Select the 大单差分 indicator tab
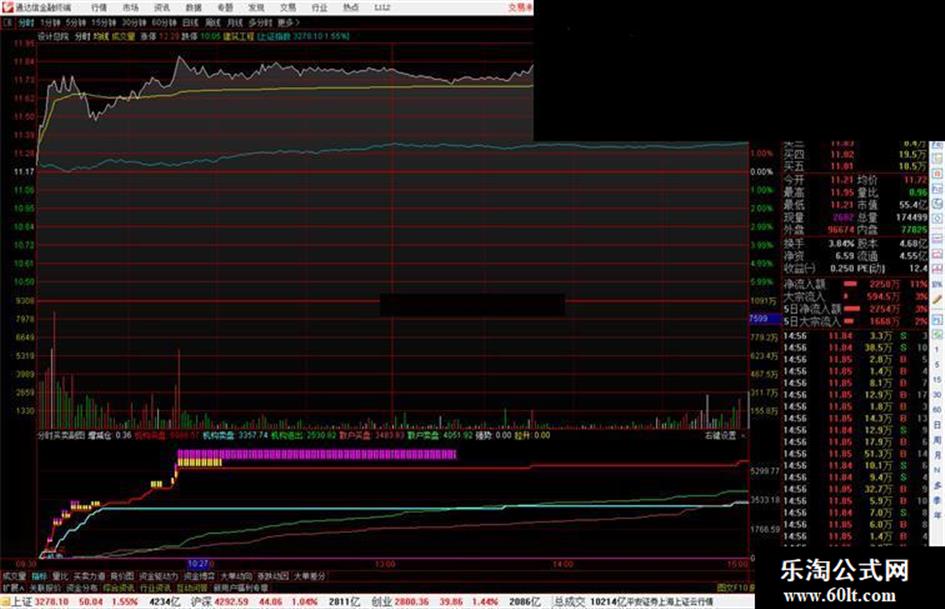Viewport: 945px width, 609px height. (x=309, y=576)
